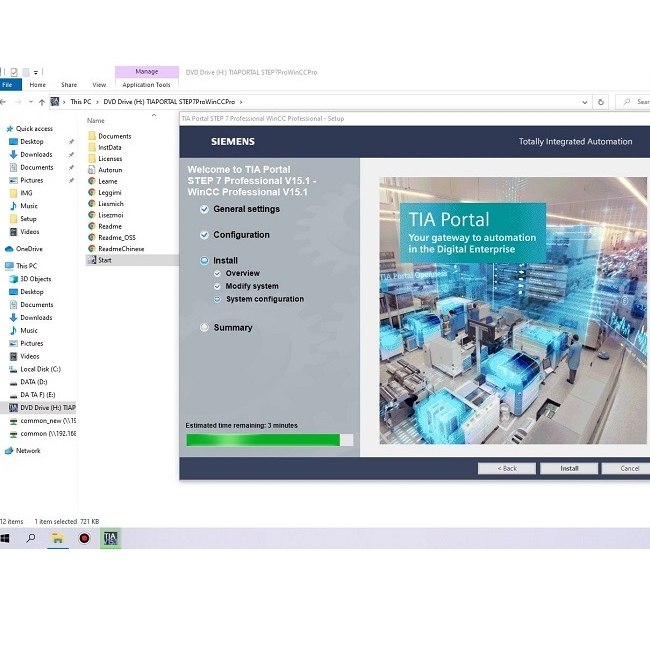This screenshot has width=650, height=650.
Task: Open Quick access Downloads
Action: tap(31, 154)
